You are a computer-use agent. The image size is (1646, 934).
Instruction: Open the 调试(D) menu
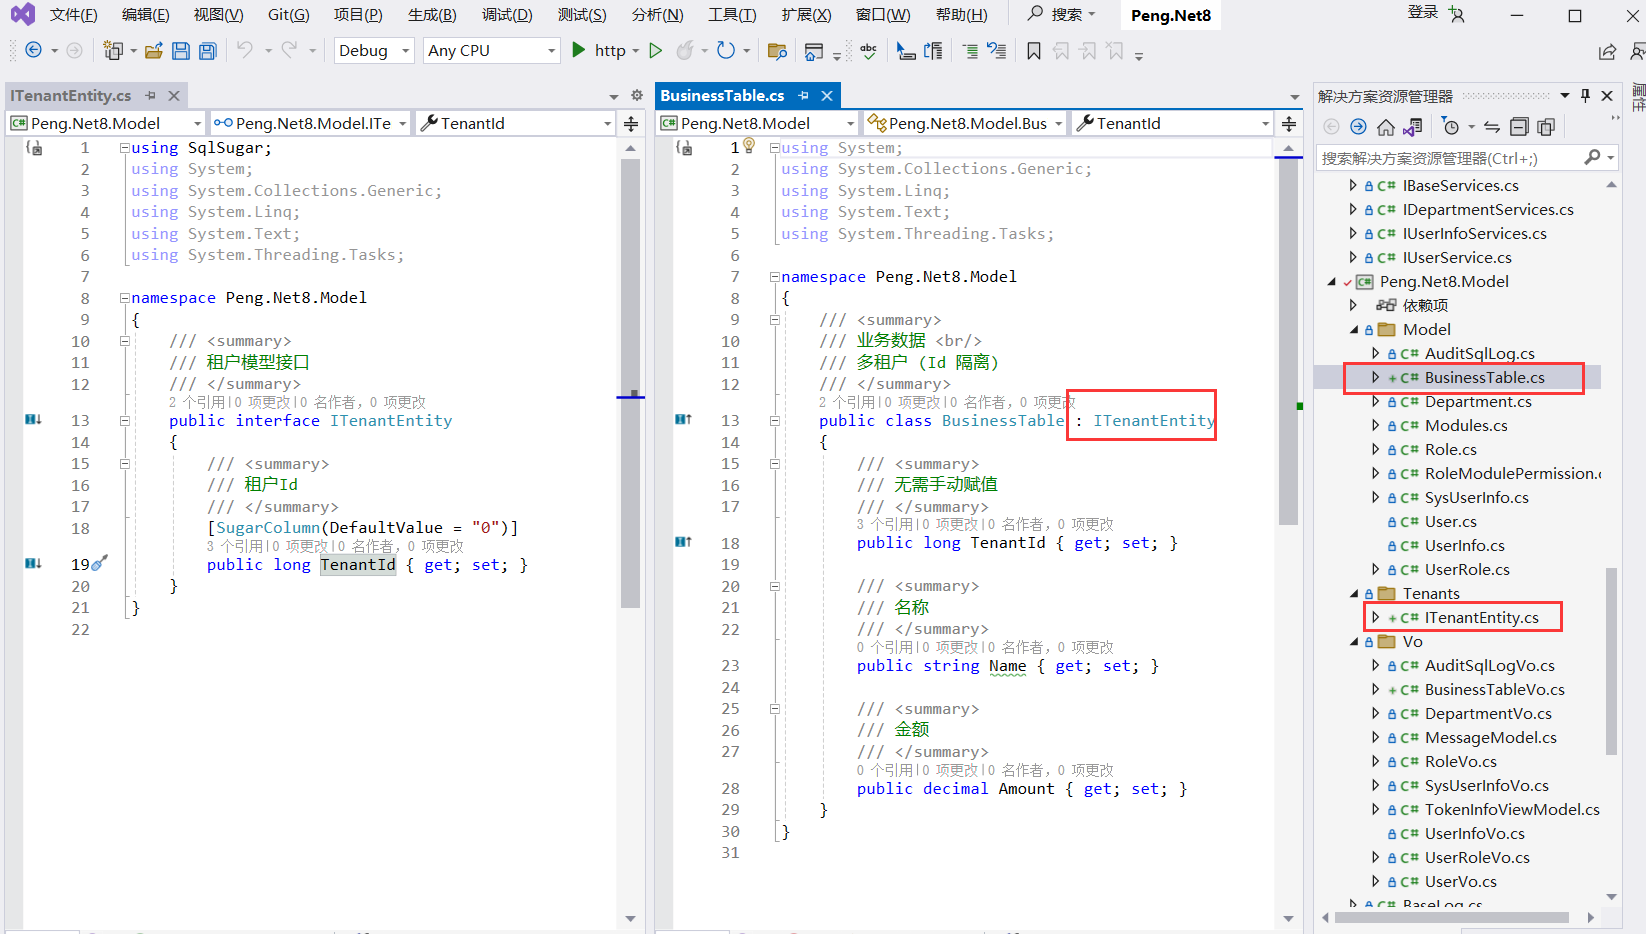pos(507,15)
